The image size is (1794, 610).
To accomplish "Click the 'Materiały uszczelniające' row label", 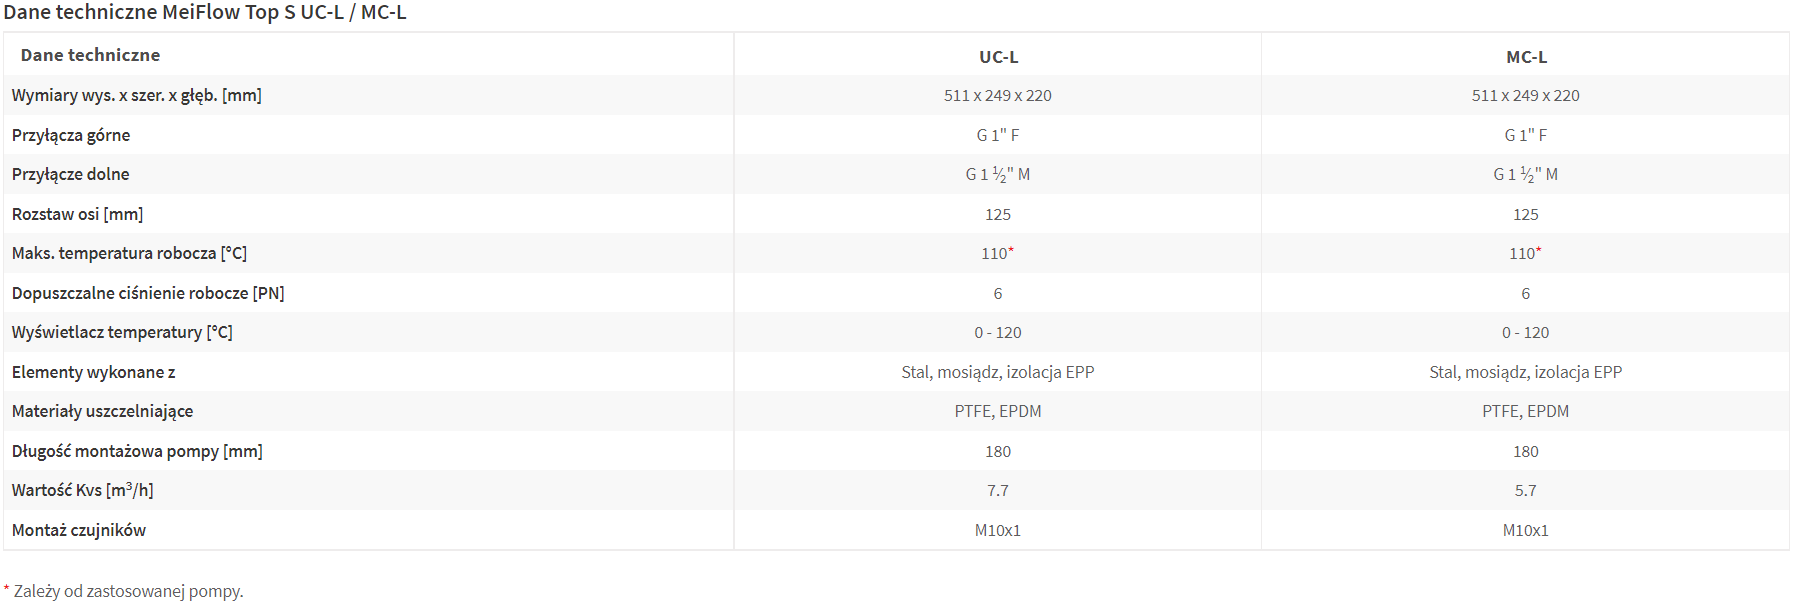I will pos(103,411).
